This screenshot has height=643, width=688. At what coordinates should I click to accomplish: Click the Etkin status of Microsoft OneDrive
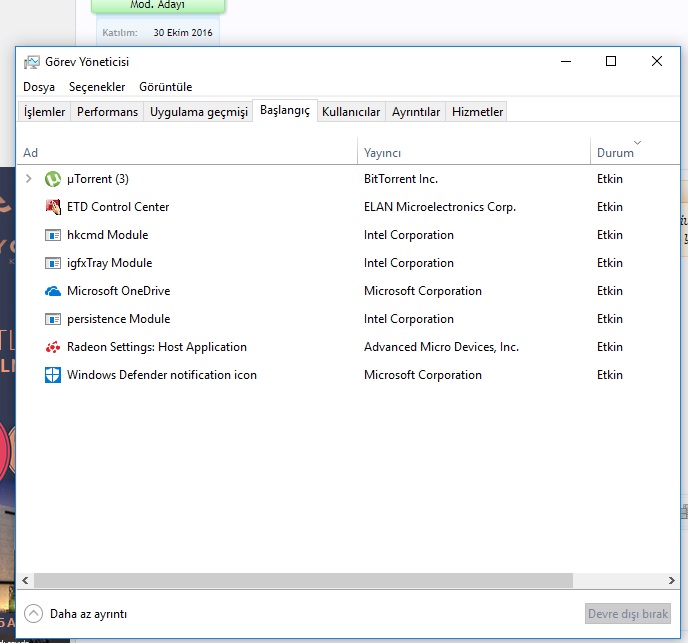click(609, 291)
